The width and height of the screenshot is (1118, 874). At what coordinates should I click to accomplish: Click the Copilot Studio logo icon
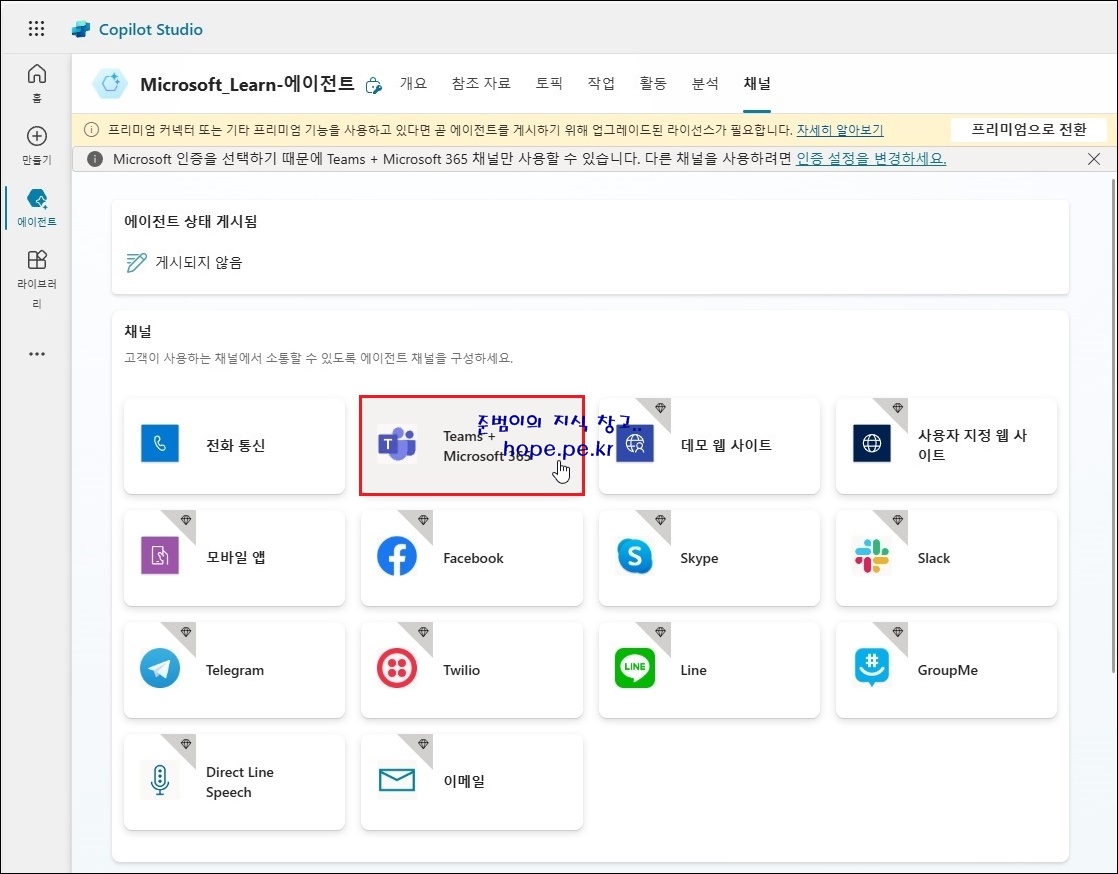tap(81, 29)
